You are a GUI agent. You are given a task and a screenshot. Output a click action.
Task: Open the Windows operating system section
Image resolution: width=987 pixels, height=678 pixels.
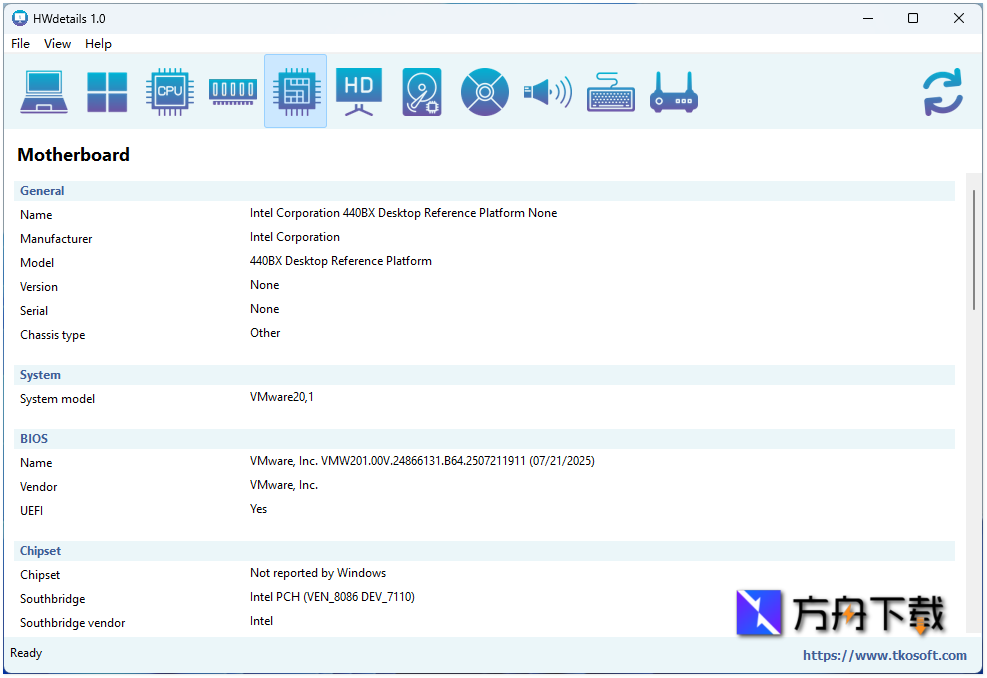tap(107, 92)
